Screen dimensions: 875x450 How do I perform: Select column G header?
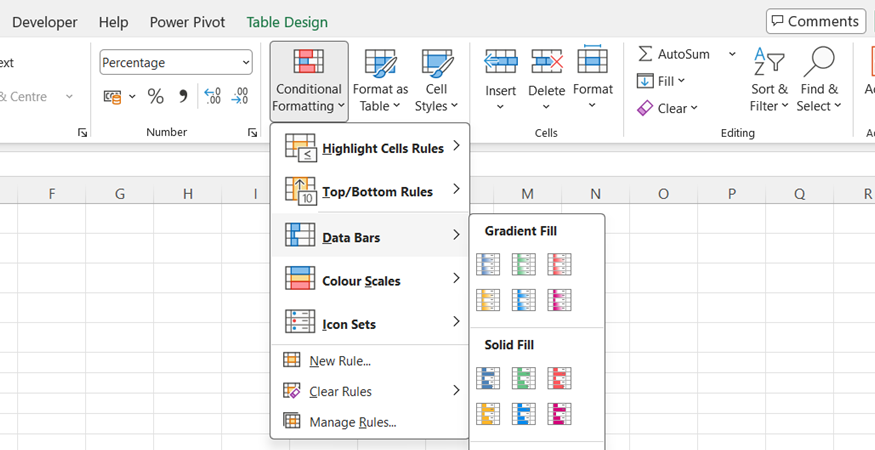point(119,194)
